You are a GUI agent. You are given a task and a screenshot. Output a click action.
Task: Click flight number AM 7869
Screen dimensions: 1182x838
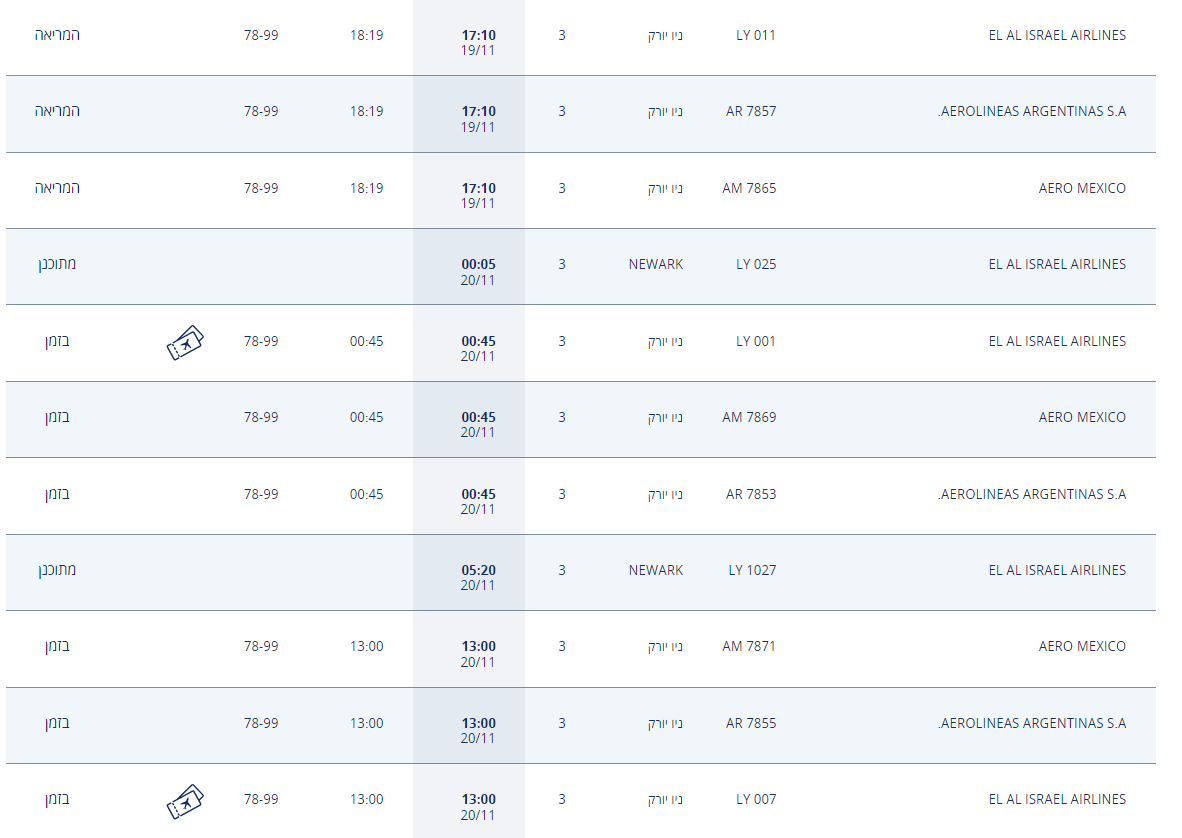[749, 417]
